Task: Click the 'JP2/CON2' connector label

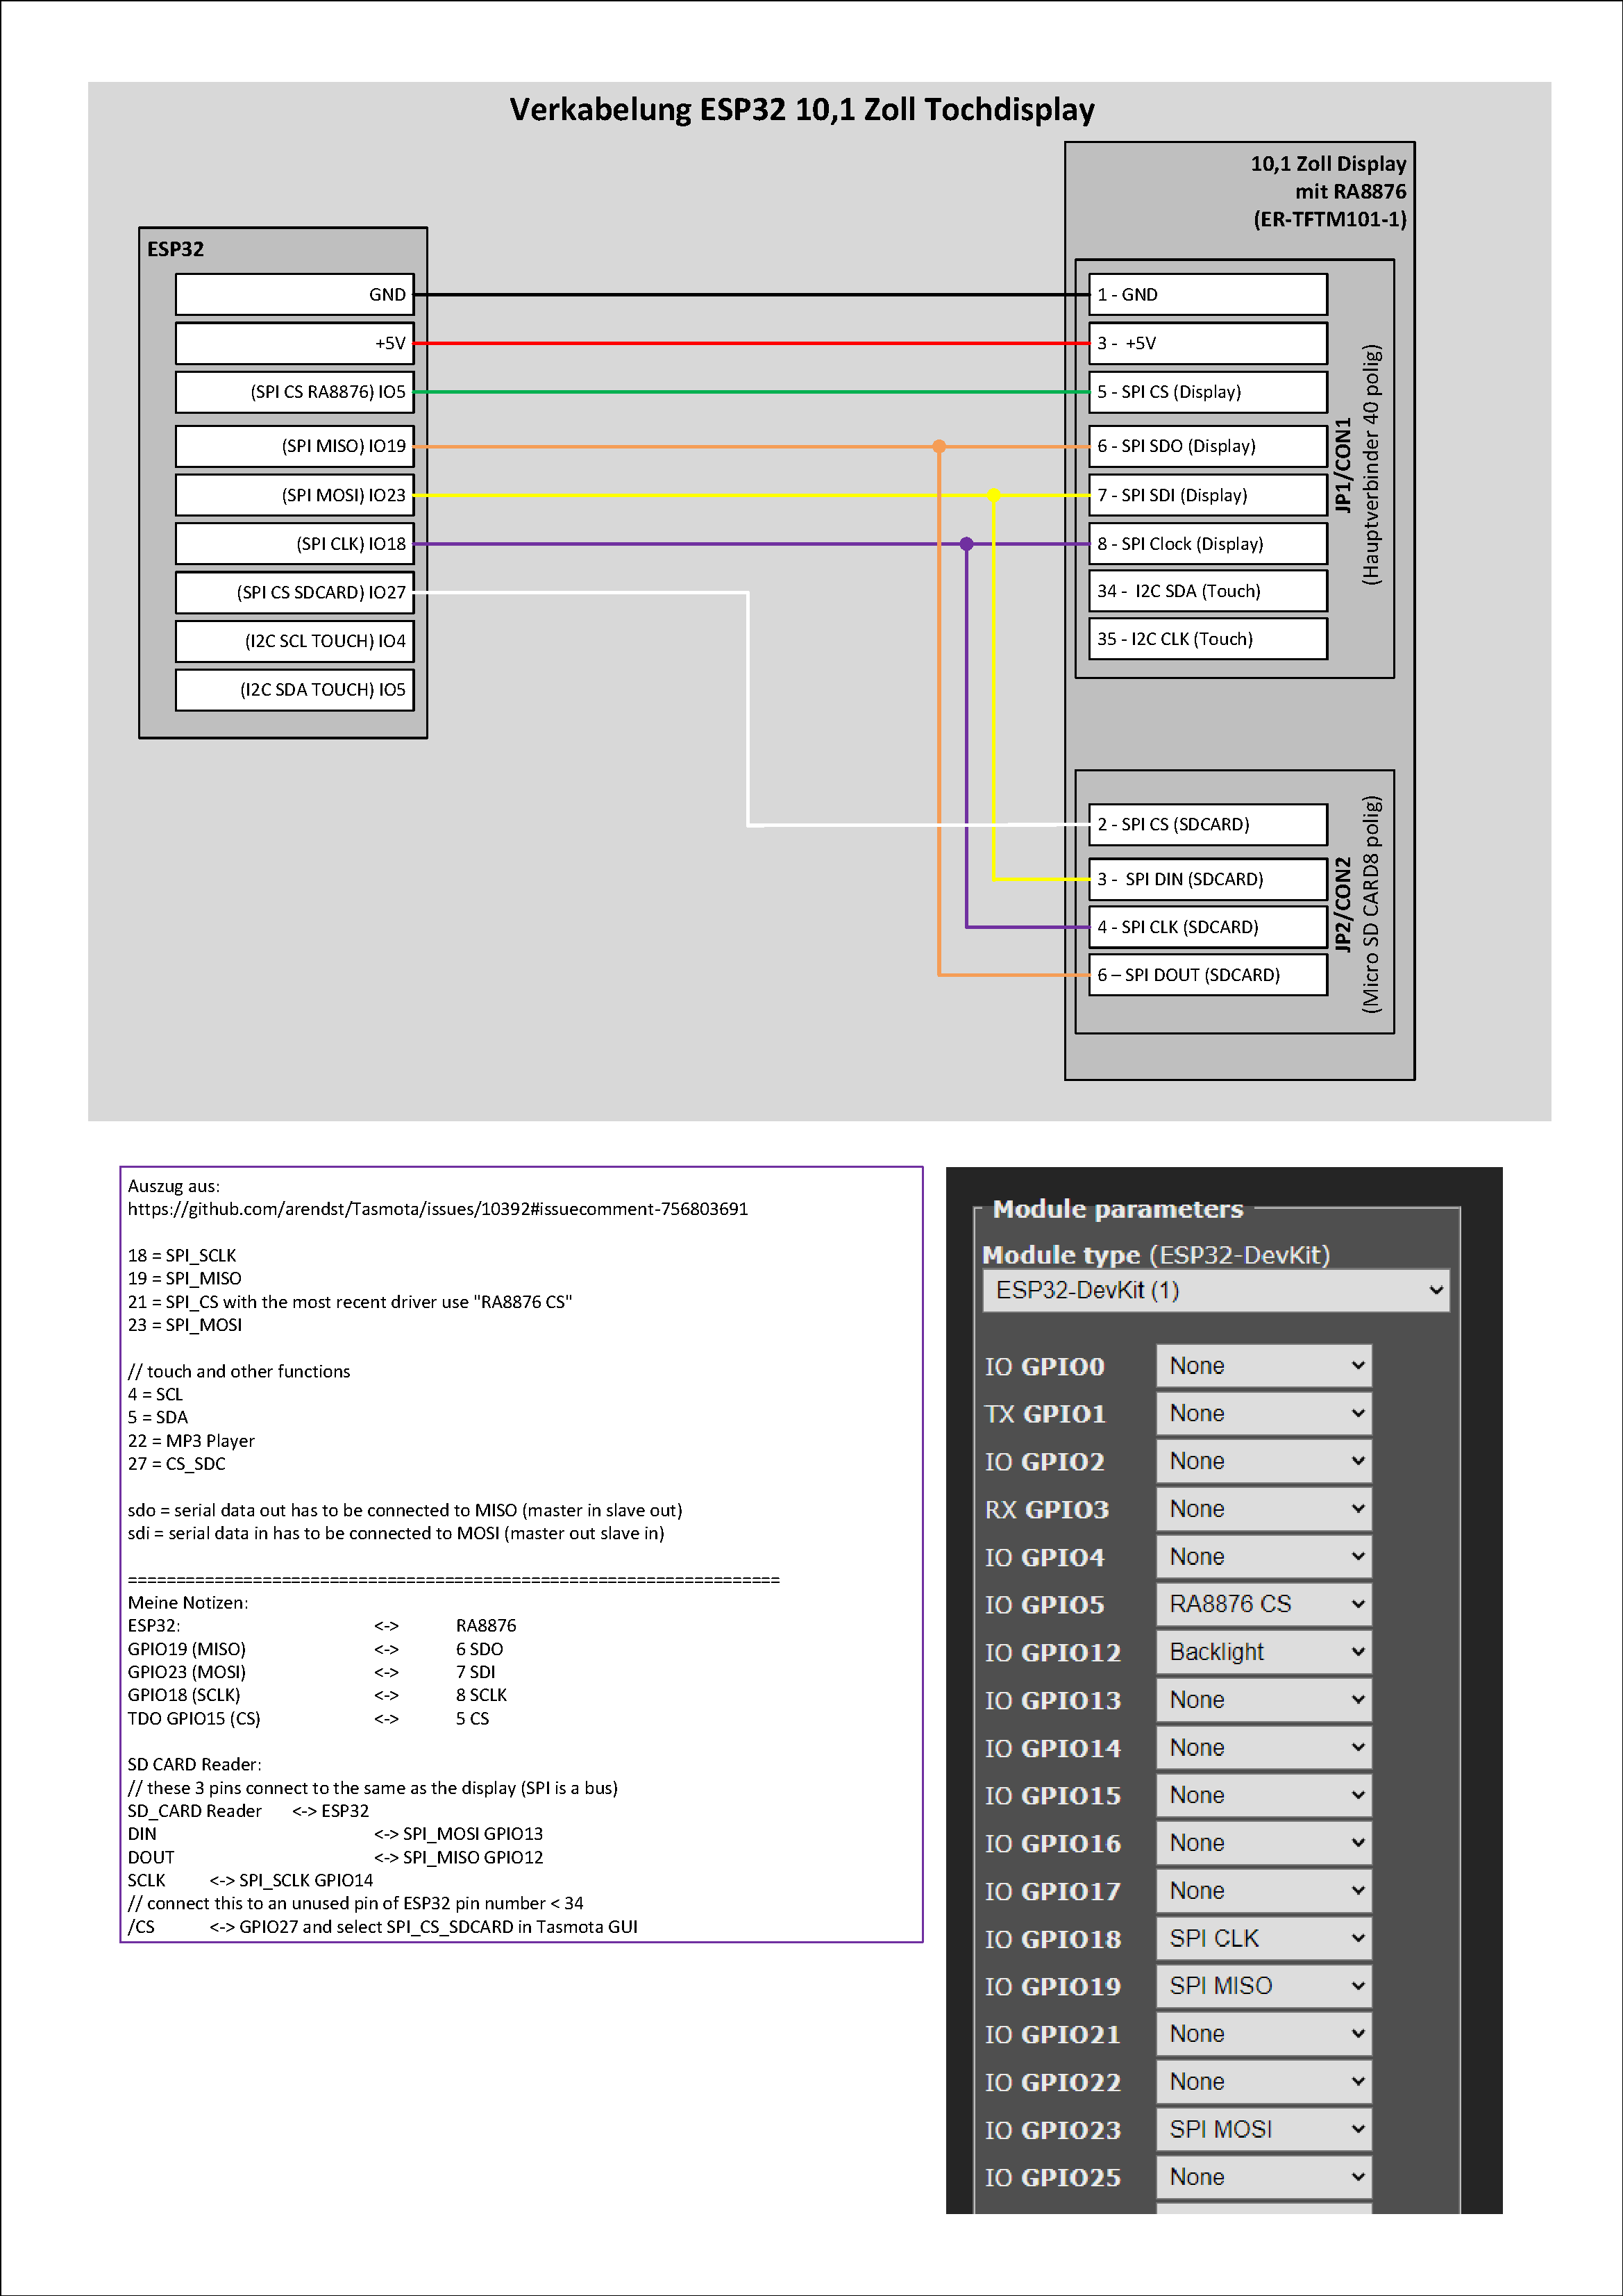Action: point(1343,904)
